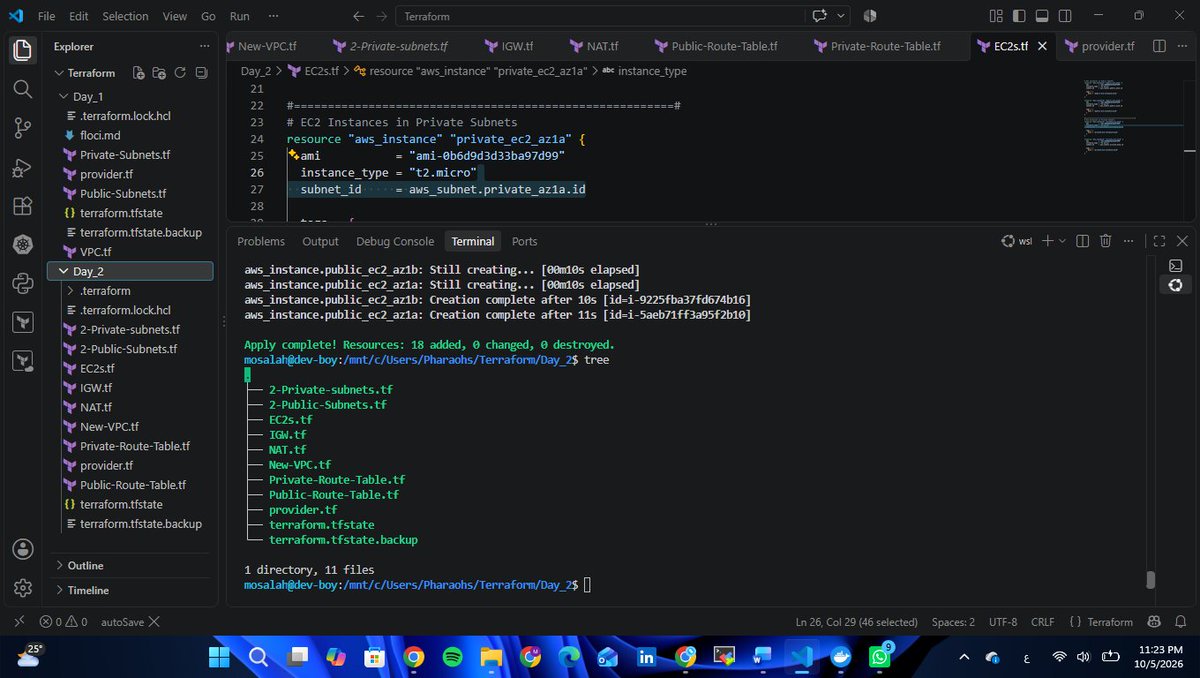This screenshot has width=1200, height=678.
Task: Change encoding via UTF-8 indicator
Action: click(1002, 621)
